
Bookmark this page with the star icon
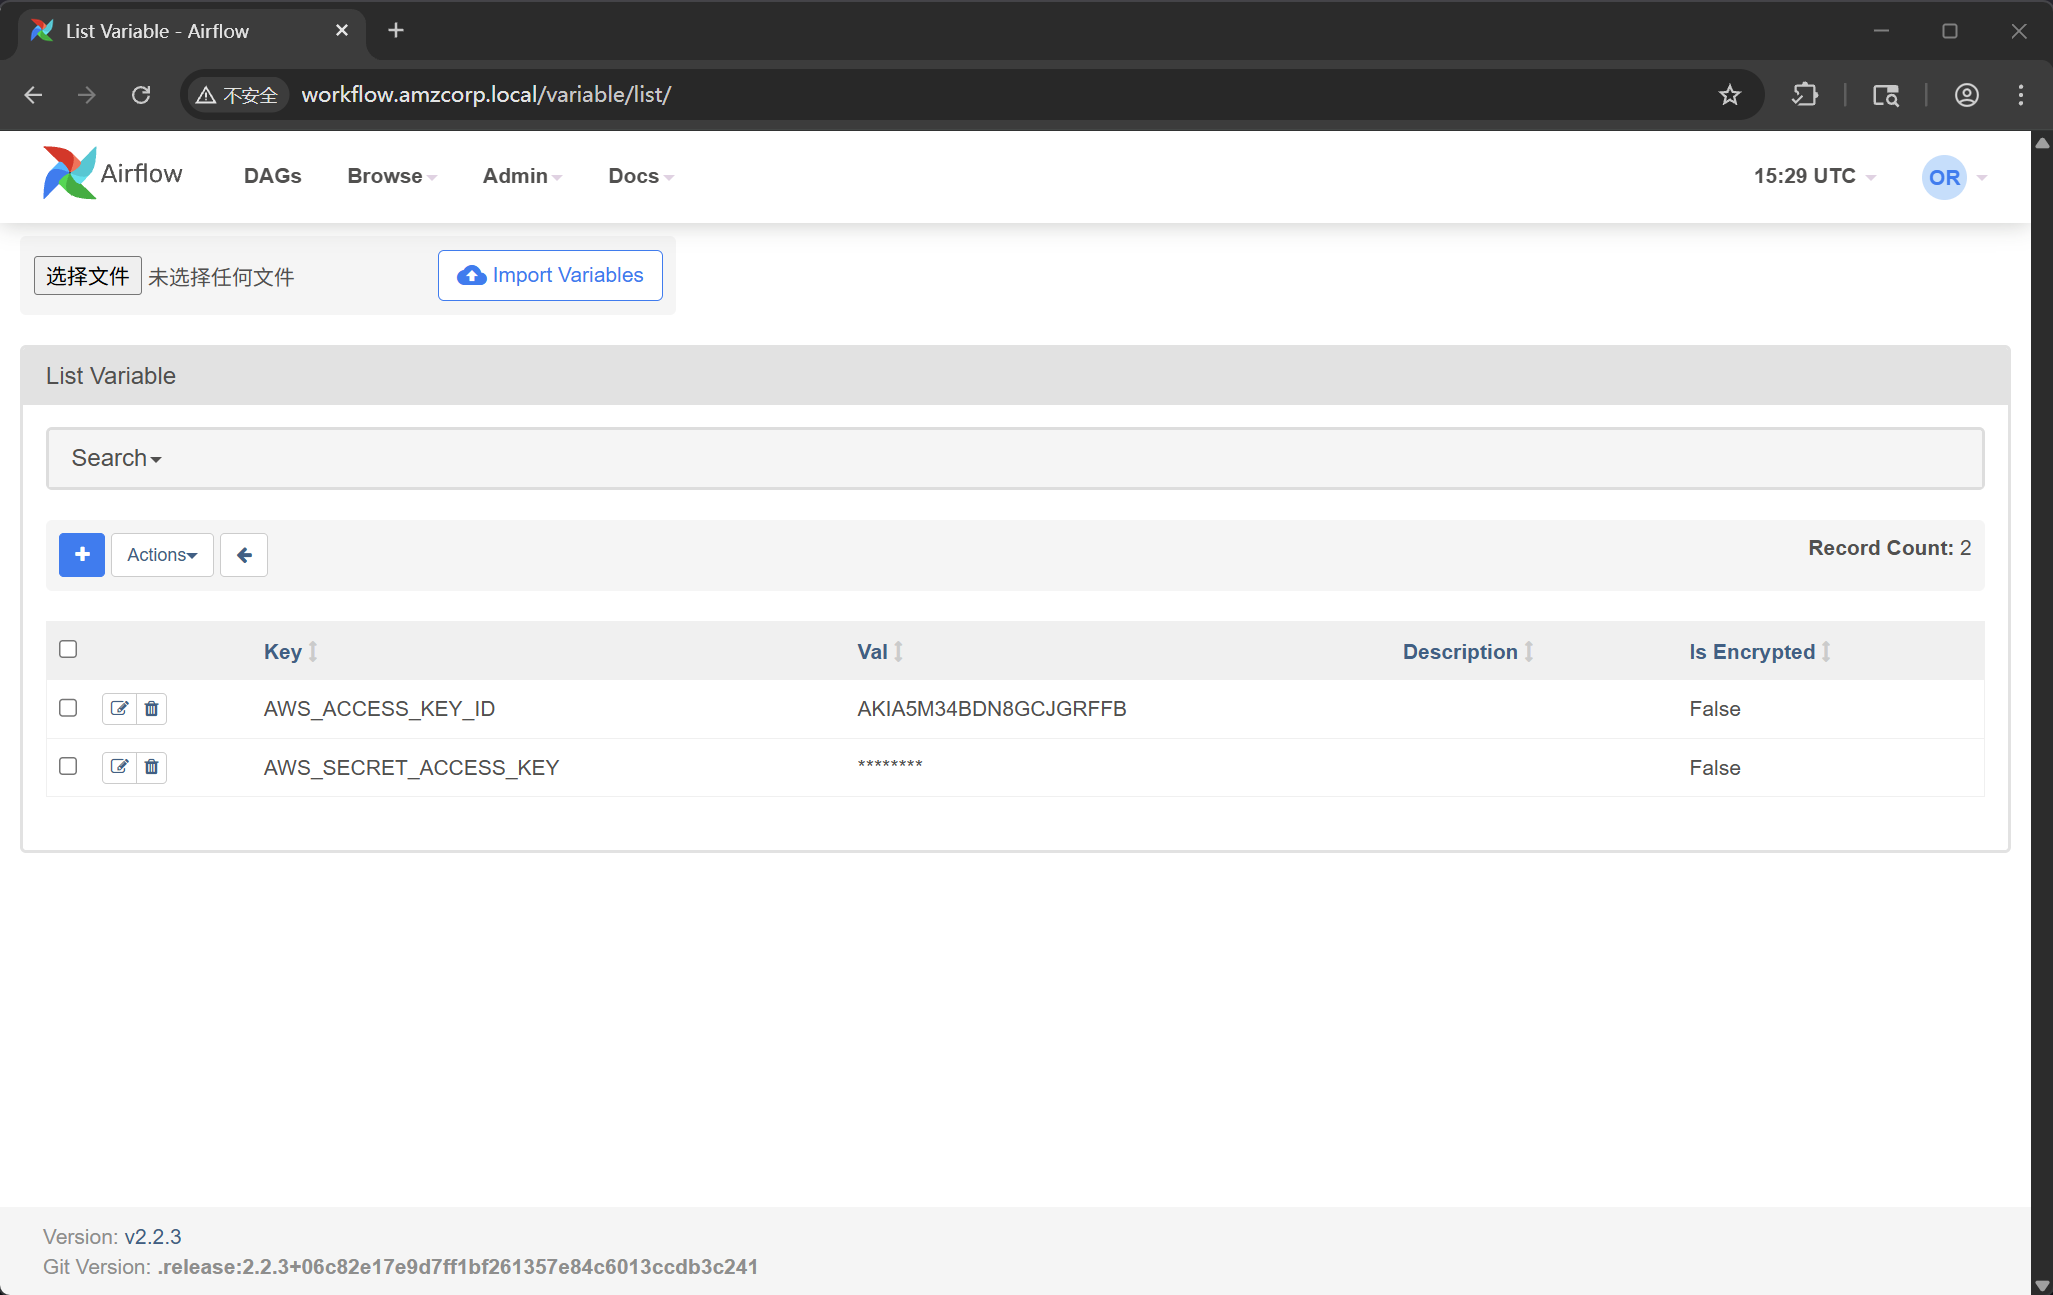pos(1729,95)
